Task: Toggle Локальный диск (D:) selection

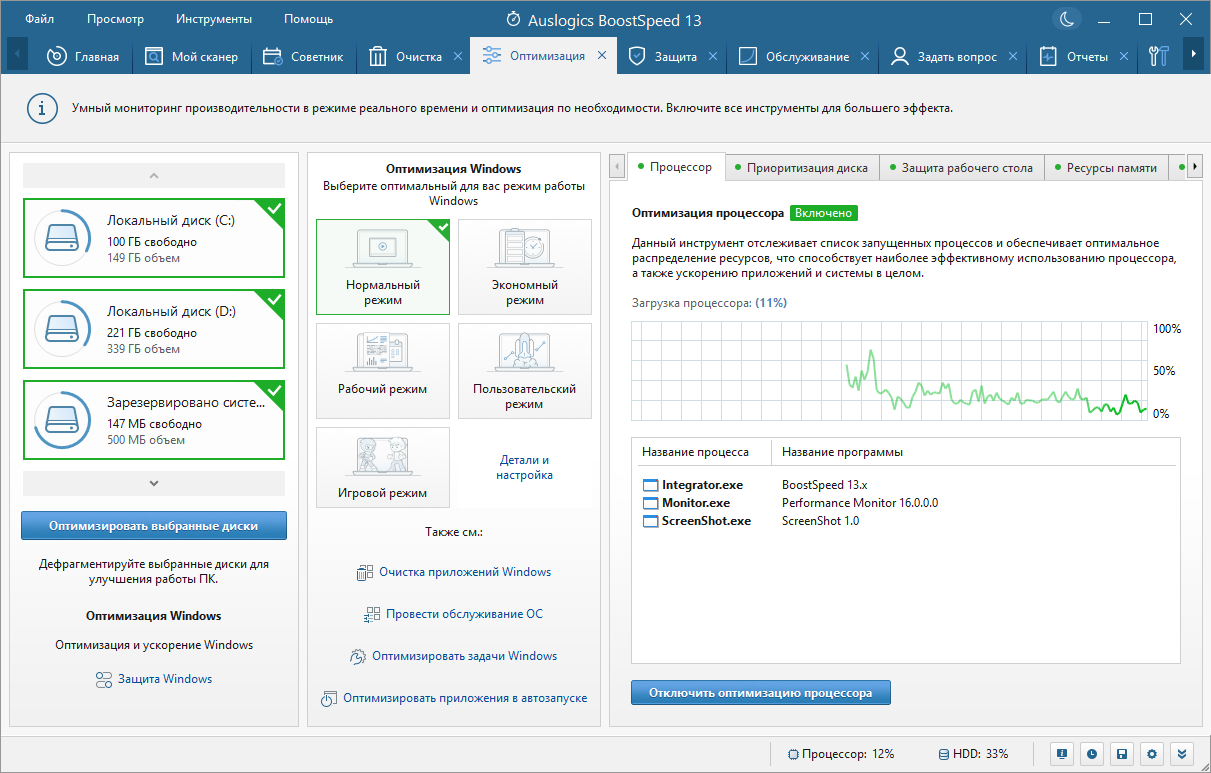Action: pyautogui.click(x=154, y=329)
